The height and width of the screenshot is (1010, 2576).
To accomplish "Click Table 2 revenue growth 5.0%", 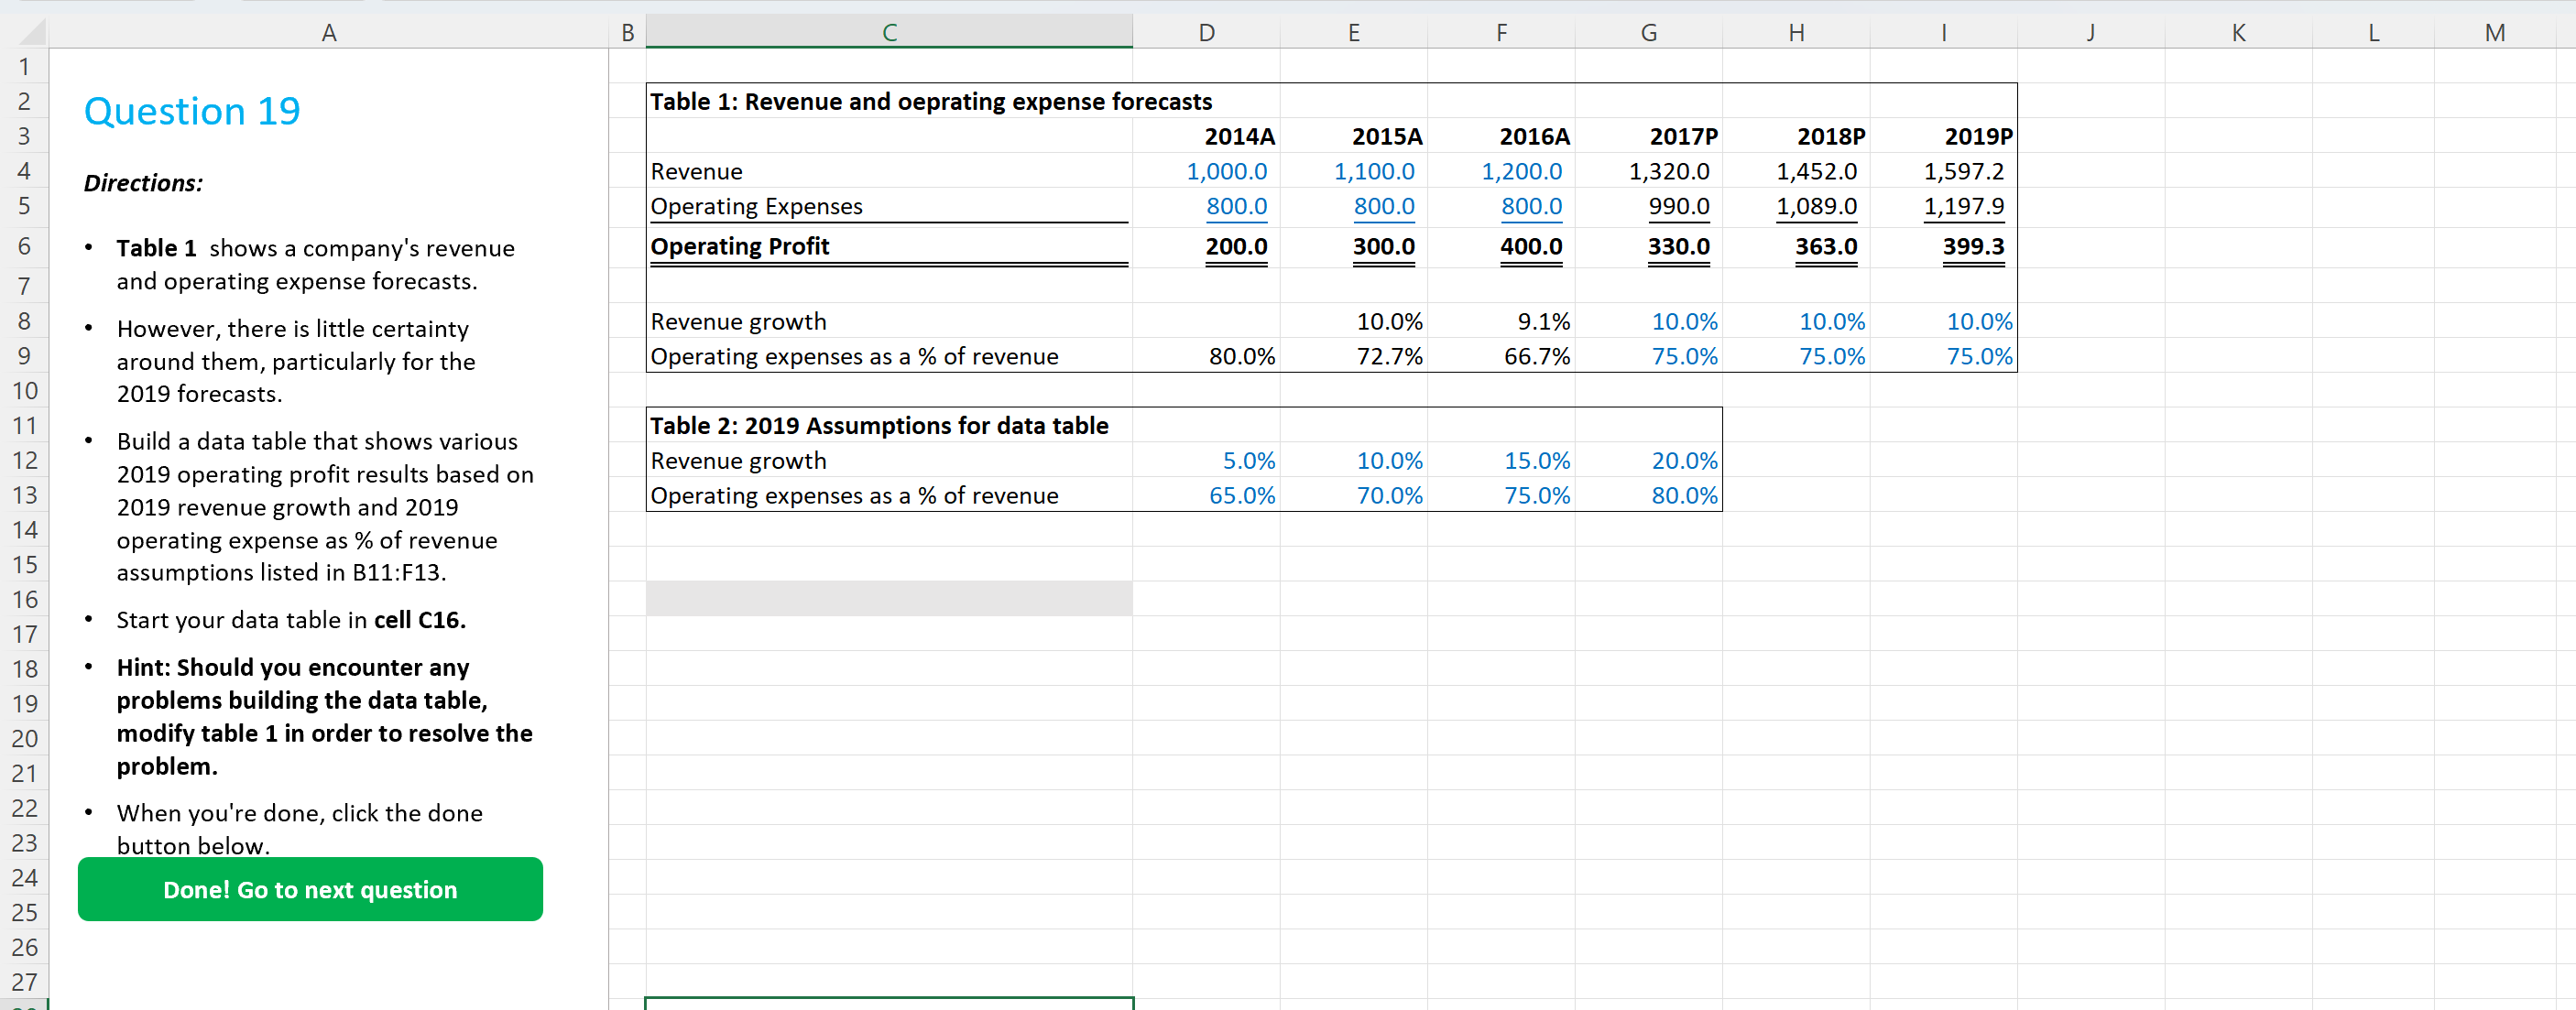I will (1248, 460).
